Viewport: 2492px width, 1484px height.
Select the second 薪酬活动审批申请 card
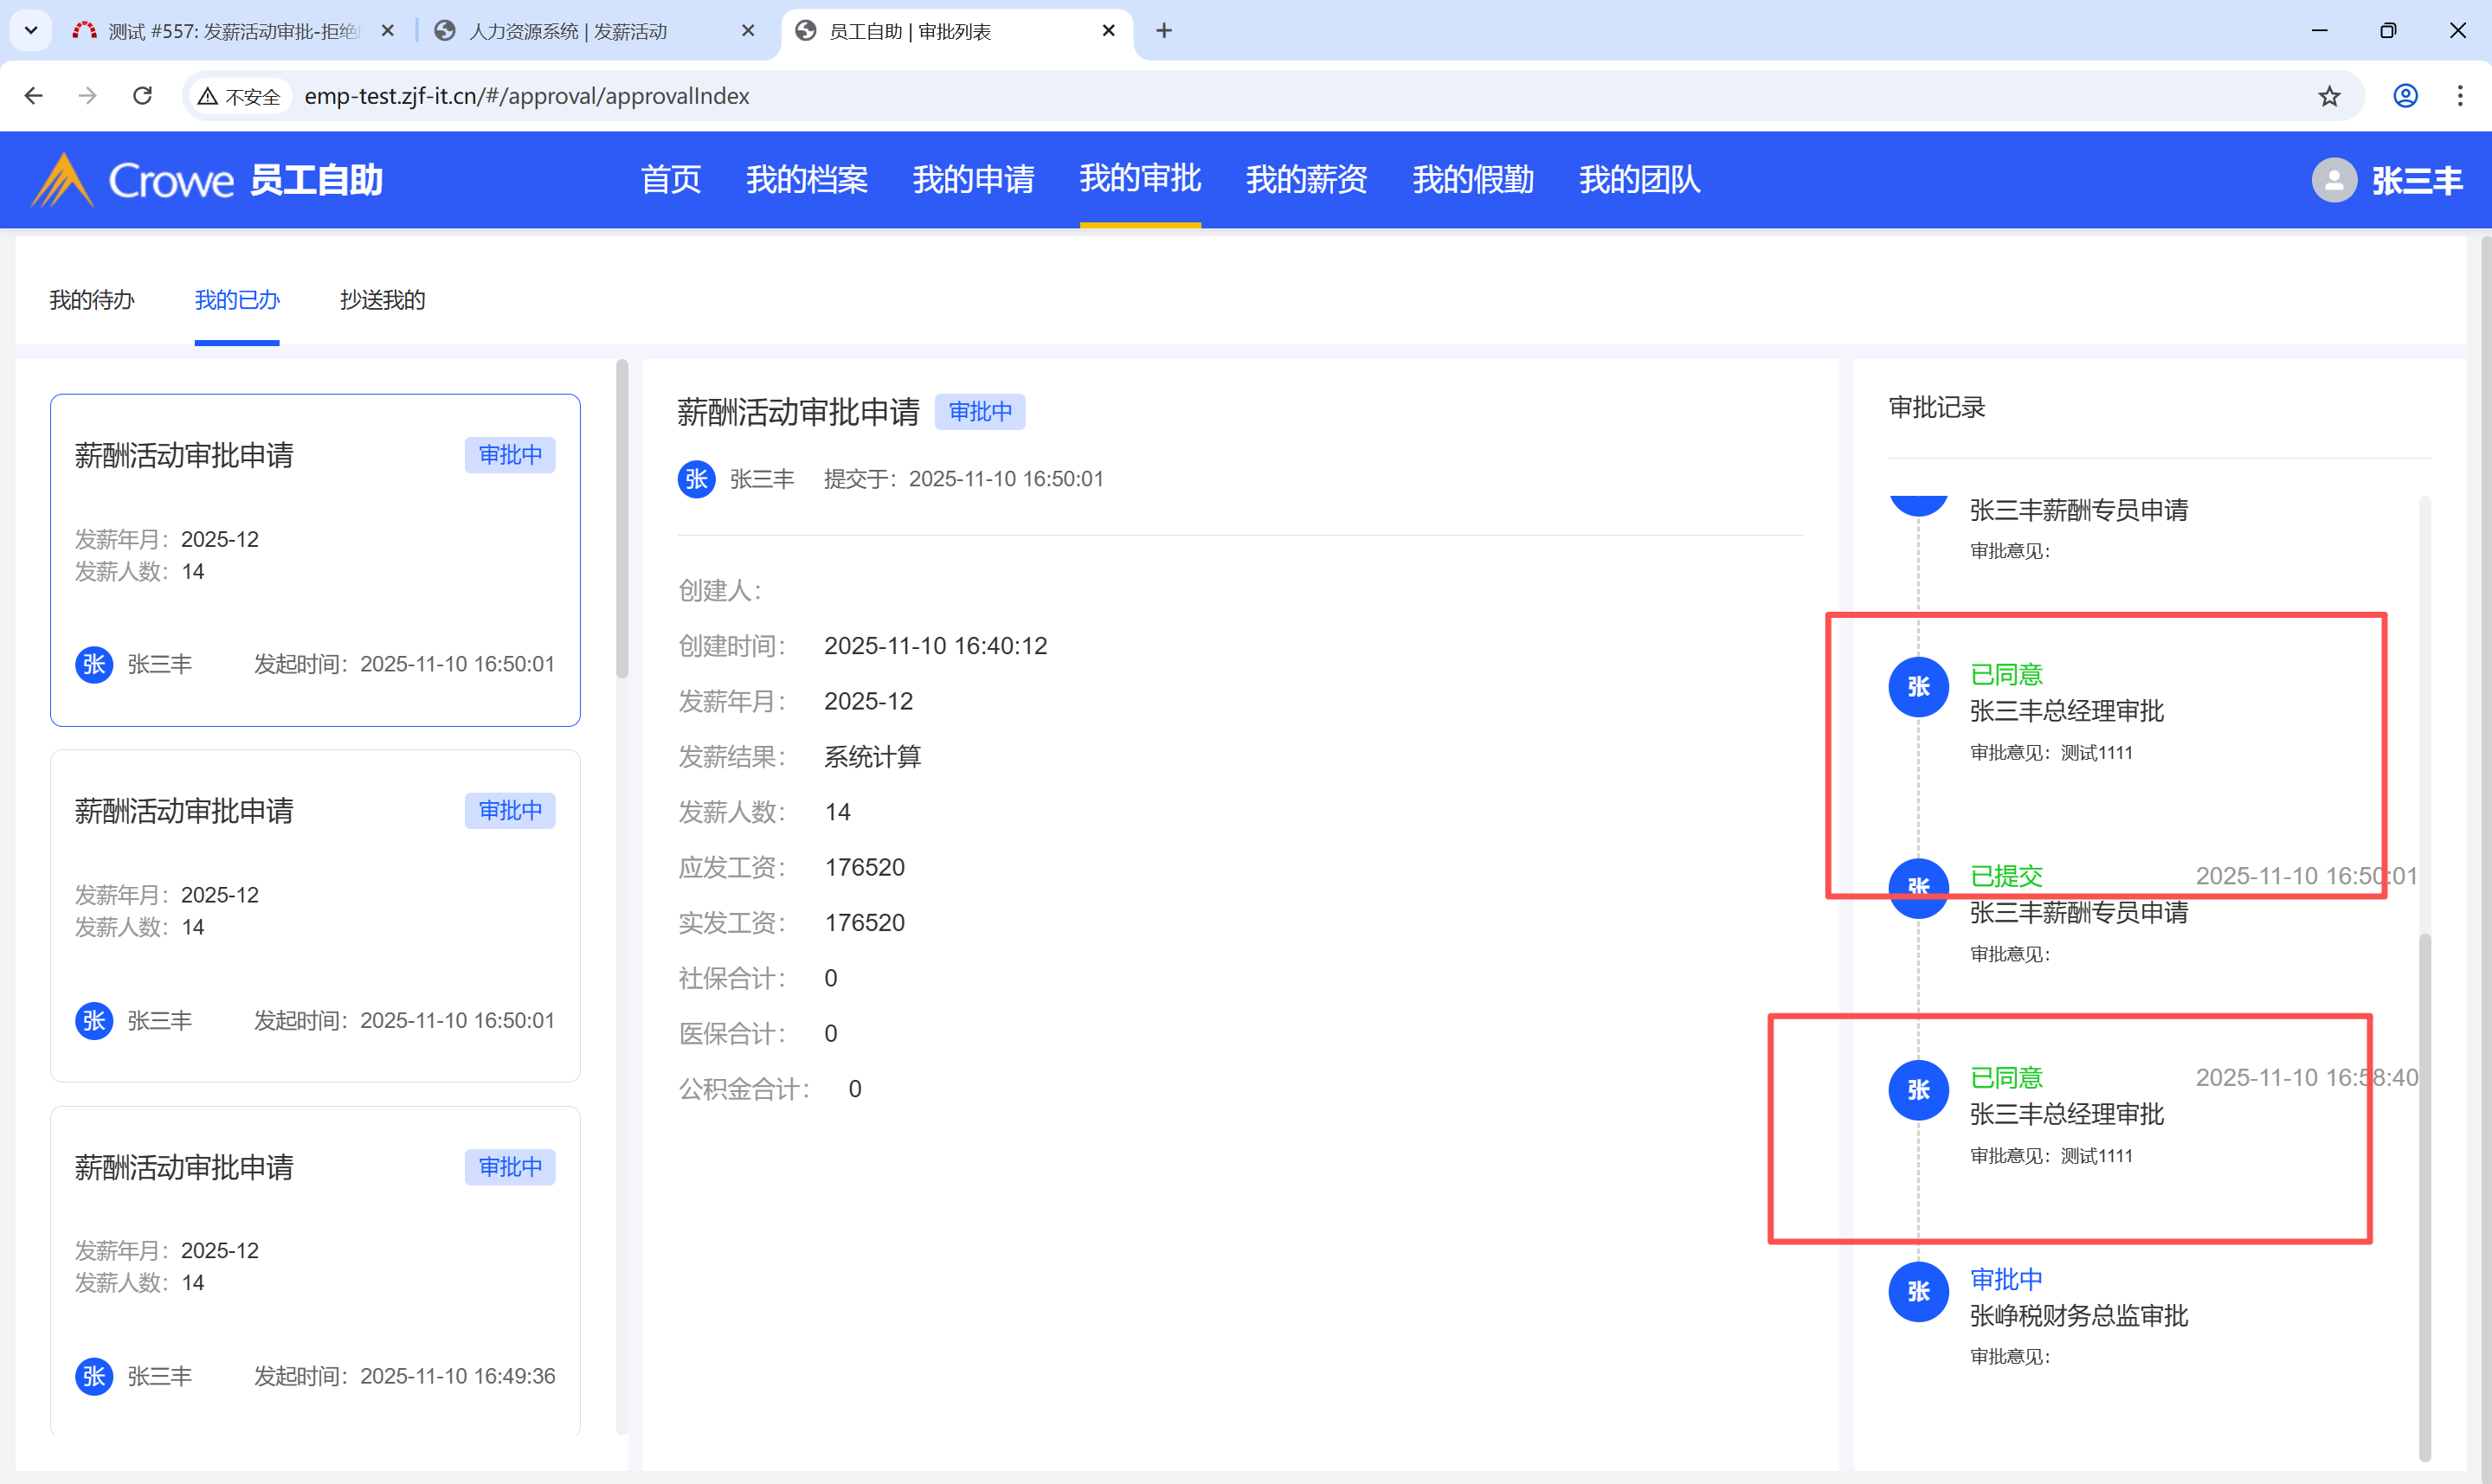tap(315, 915)
